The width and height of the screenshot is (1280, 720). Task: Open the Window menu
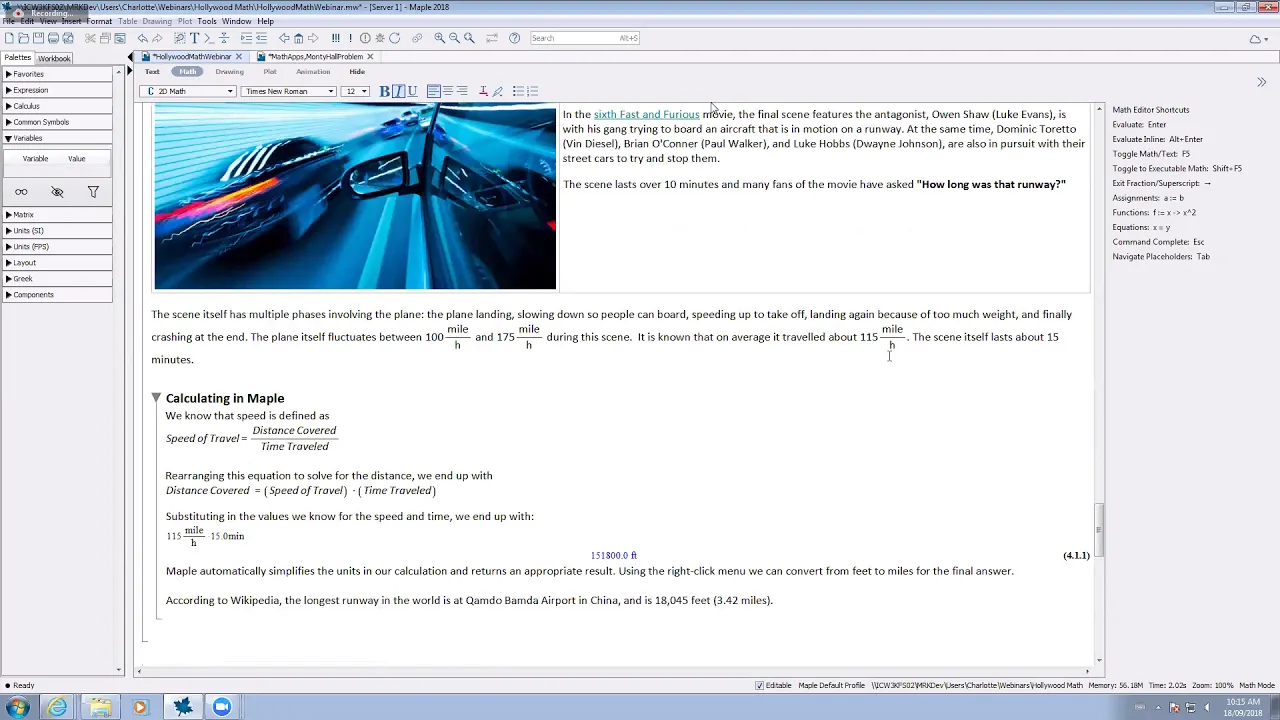point(237,21)
